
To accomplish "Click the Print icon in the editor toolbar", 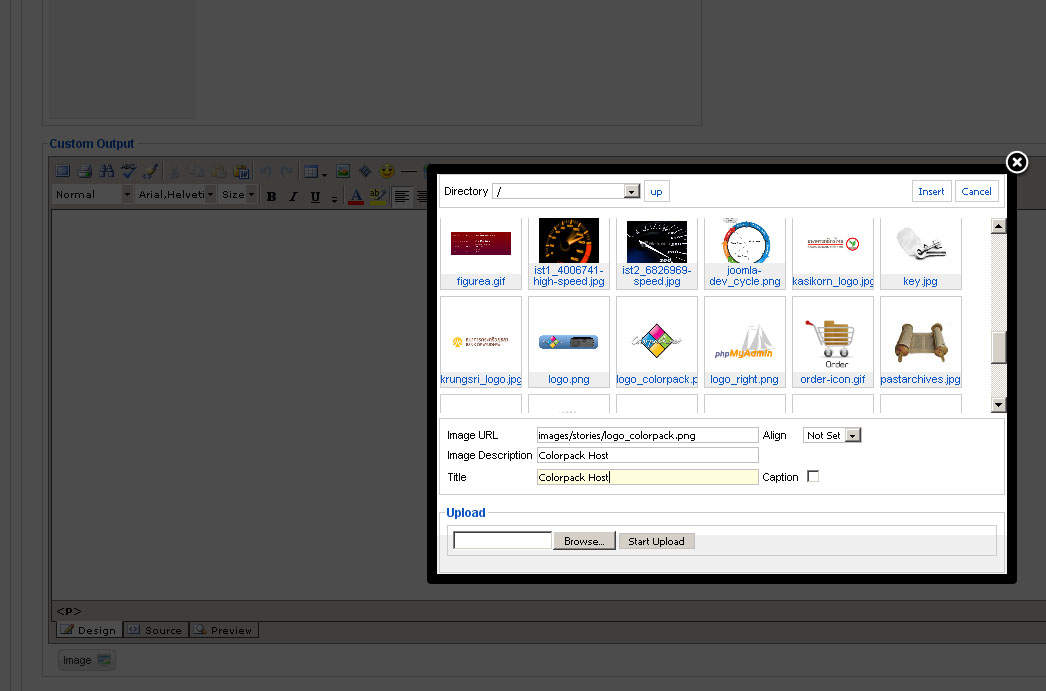I will (85, 171).
